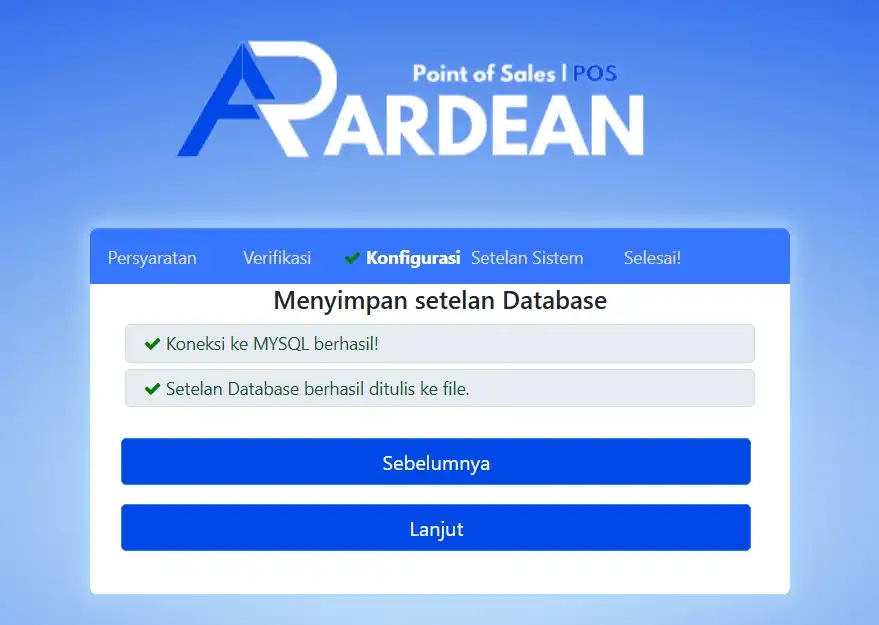This screenshot has width=879, height=625.
Task: Open the Selesai! step tab
Action: pyautogui.click(x=653, y=258)
